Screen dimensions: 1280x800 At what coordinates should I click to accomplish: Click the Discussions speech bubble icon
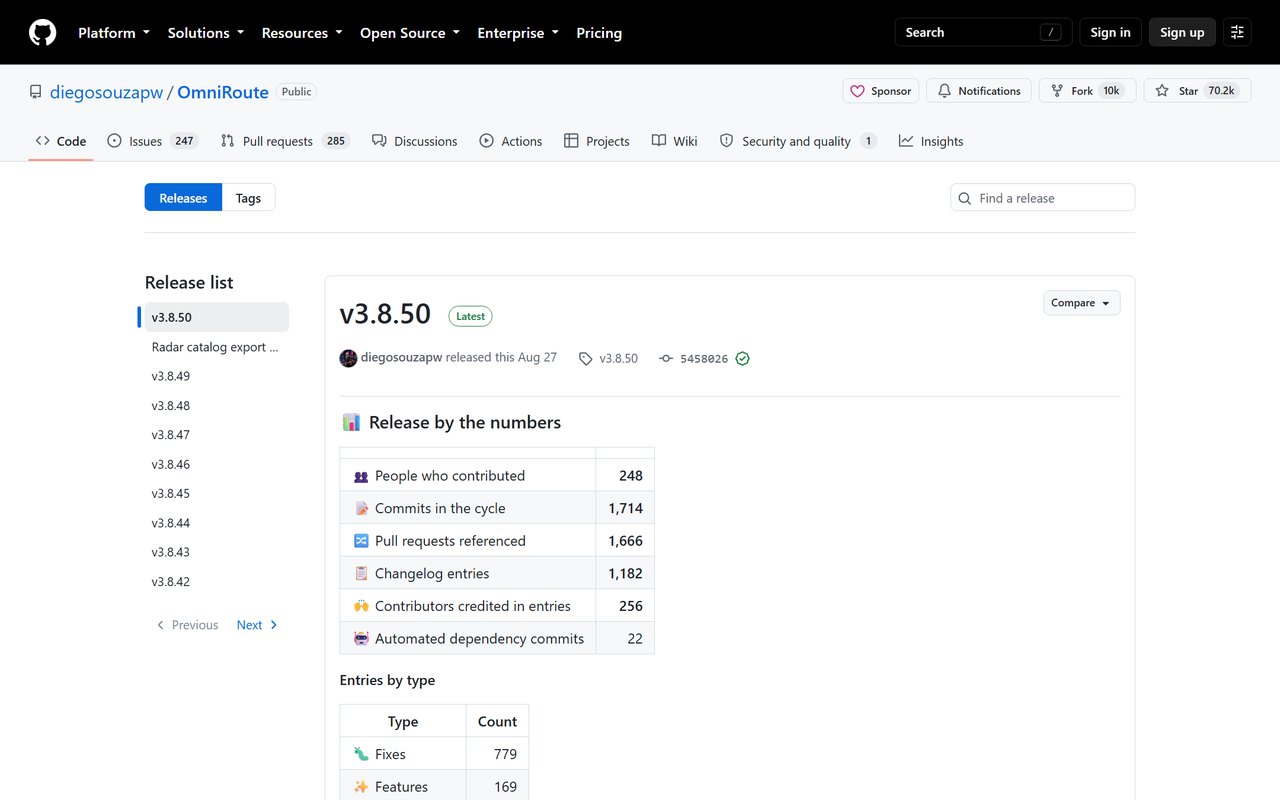coord(379,141)
